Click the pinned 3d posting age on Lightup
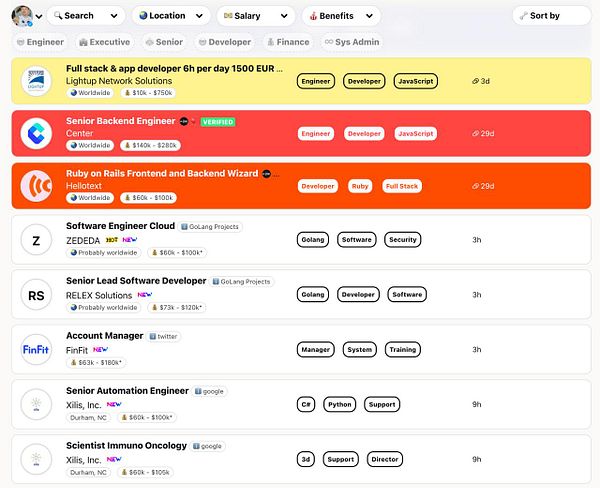This screenshot has width=600, height=488. [x=481, y=81]
